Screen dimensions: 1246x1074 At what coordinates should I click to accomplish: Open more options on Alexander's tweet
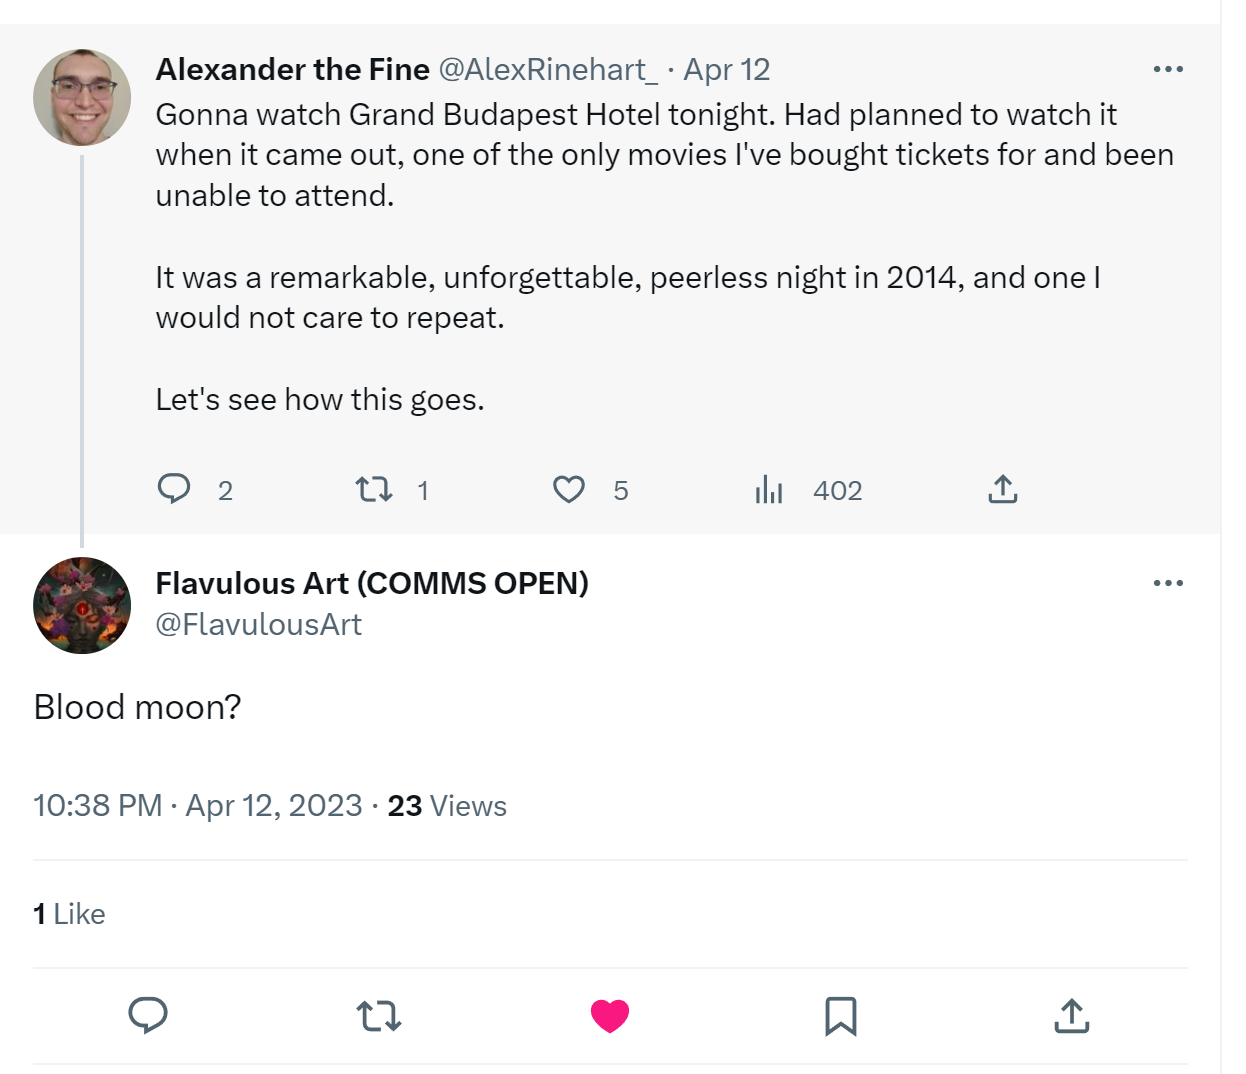click(x=1167, y=69)
